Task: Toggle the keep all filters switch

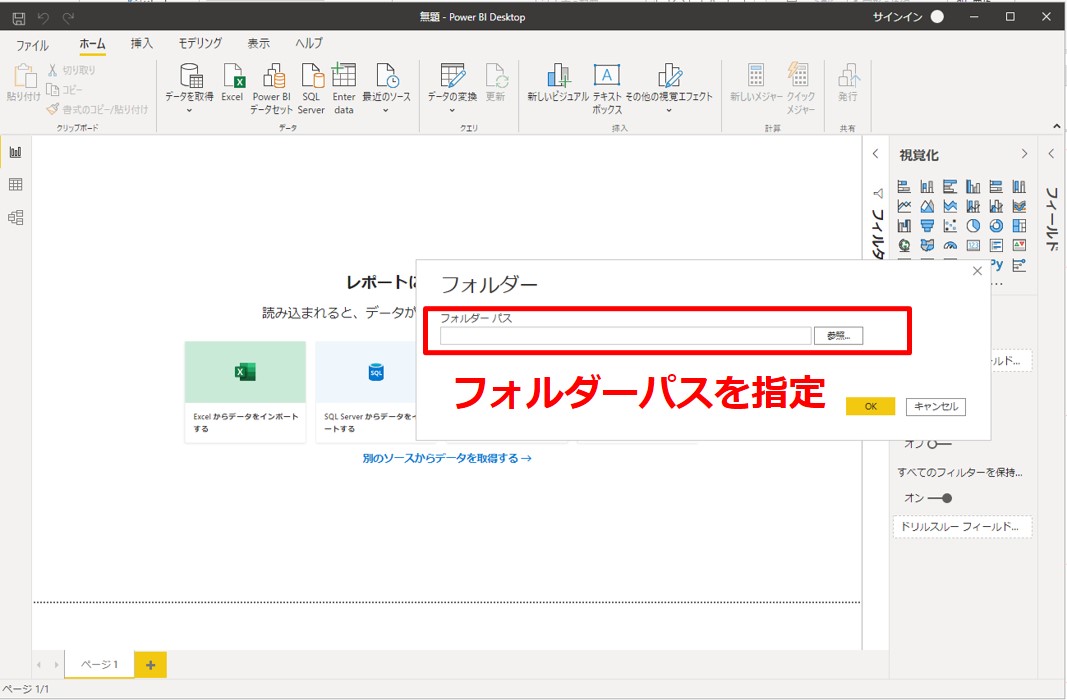Action: 939,498
